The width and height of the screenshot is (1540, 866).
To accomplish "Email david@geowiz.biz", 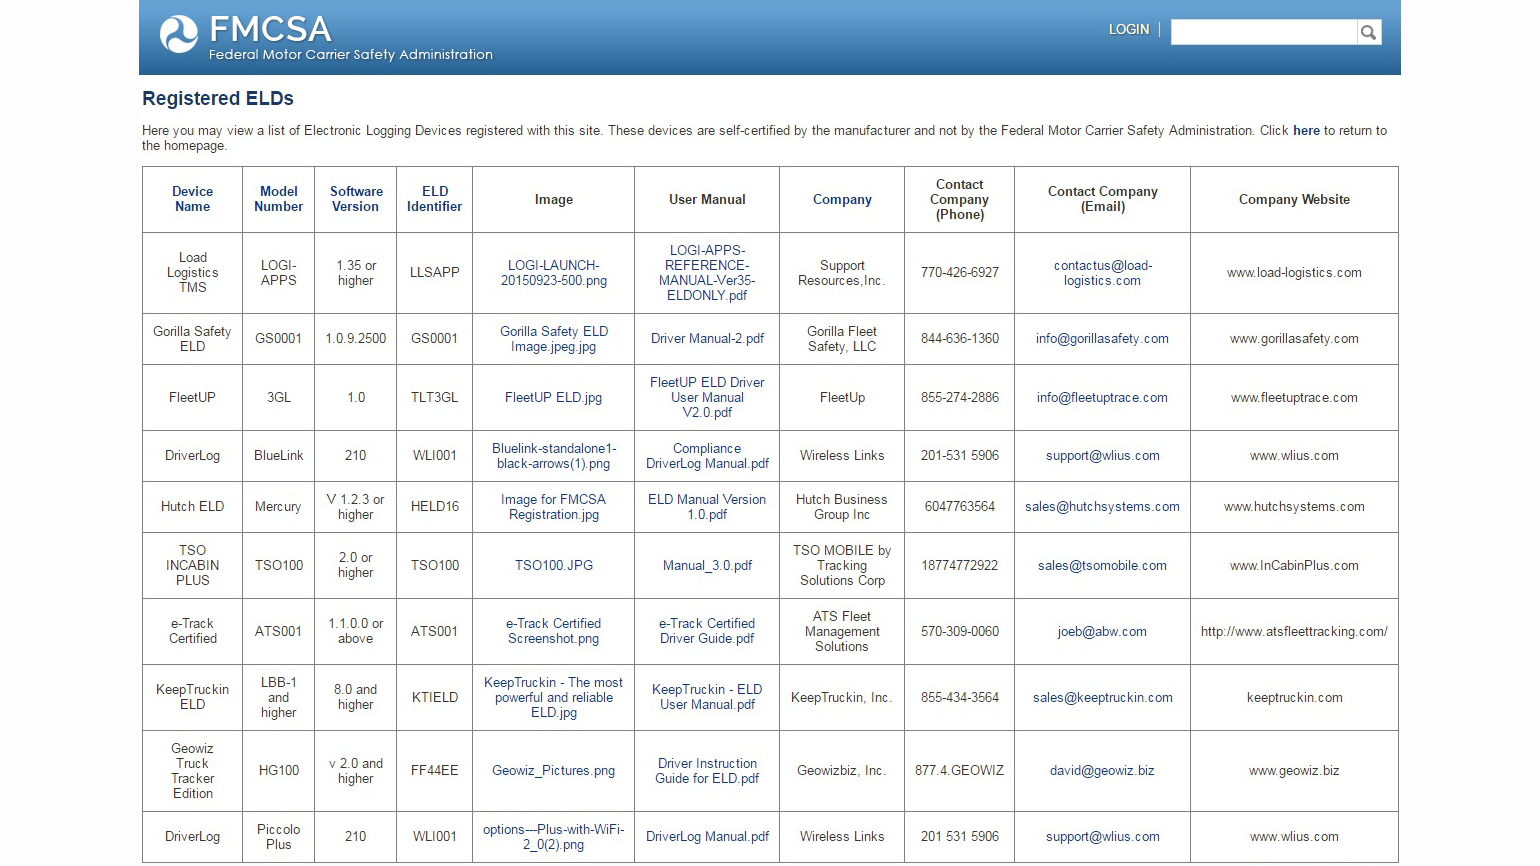I will (1102, 771).
